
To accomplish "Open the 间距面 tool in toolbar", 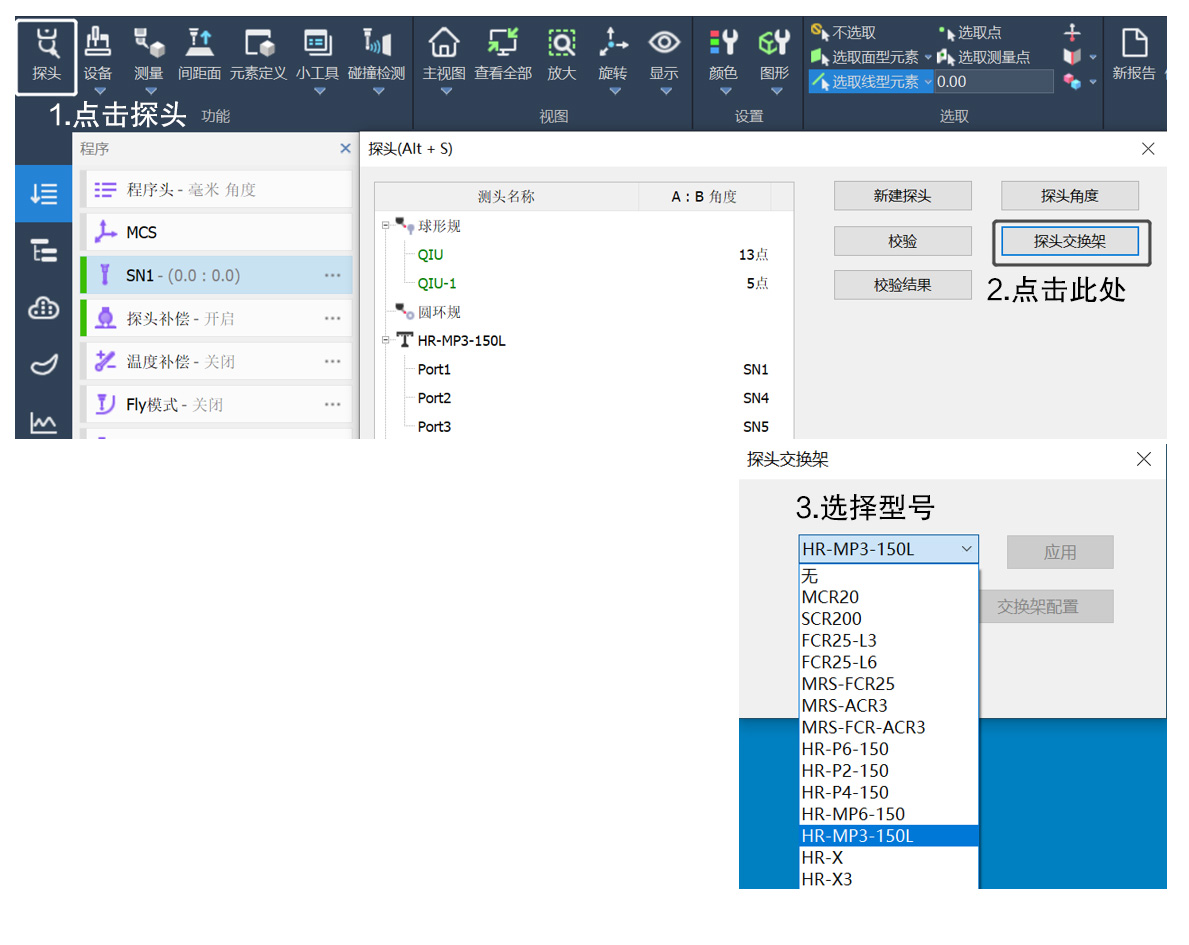I will 199,55.
